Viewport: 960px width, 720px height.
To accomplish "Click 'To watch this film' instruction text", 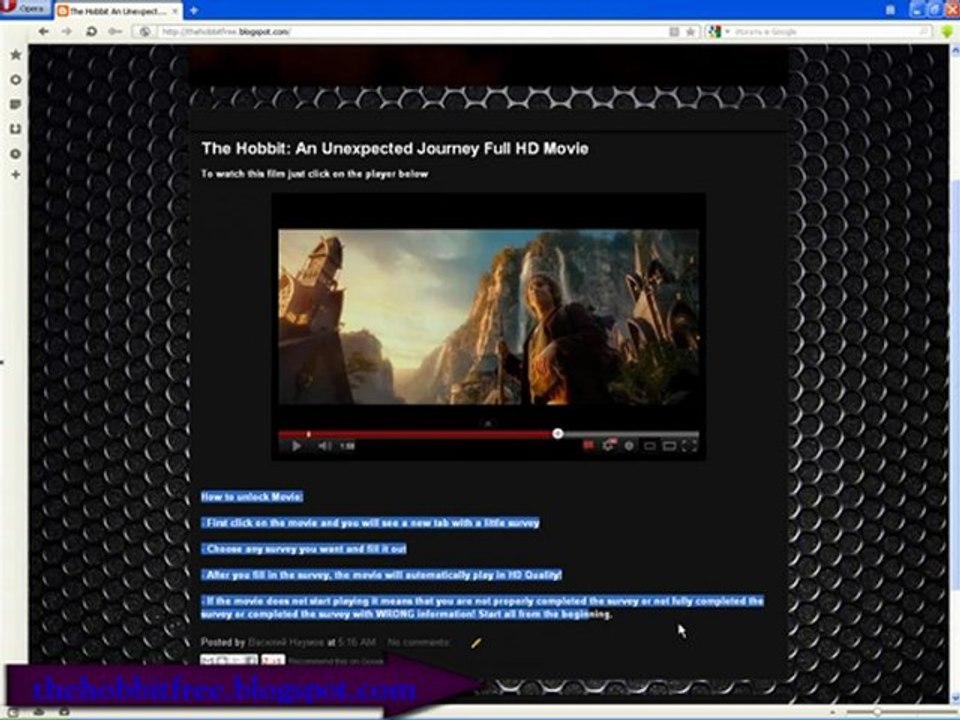I will [315, 174].
